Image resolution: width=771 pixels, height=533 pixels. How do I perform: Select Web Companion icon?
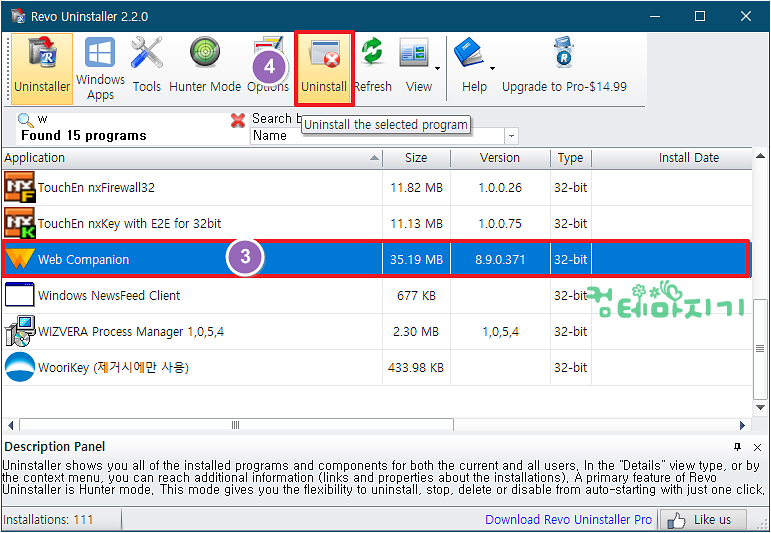(x=20, y=259)
